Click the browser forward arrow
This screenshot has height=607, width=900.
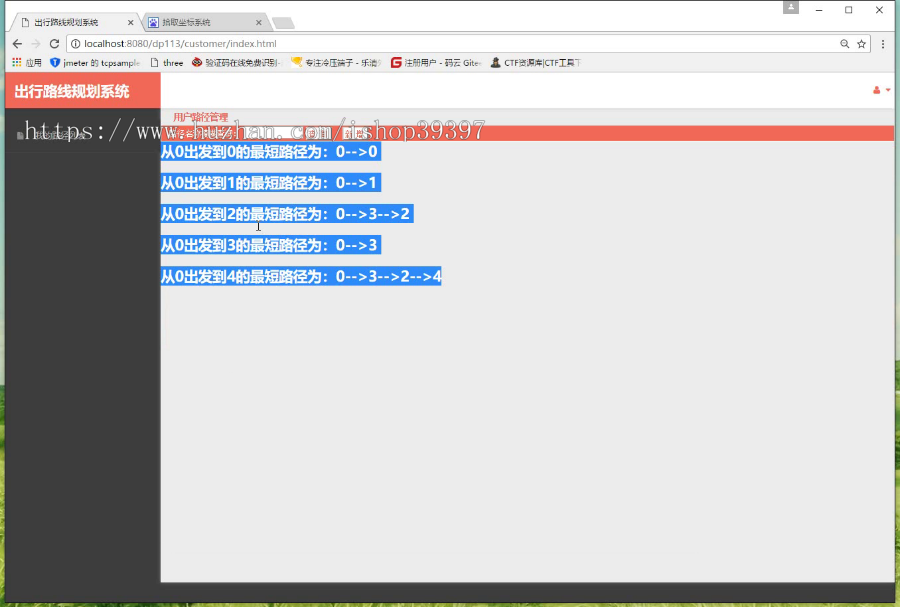pyautogui.click(x=36, y=44)
